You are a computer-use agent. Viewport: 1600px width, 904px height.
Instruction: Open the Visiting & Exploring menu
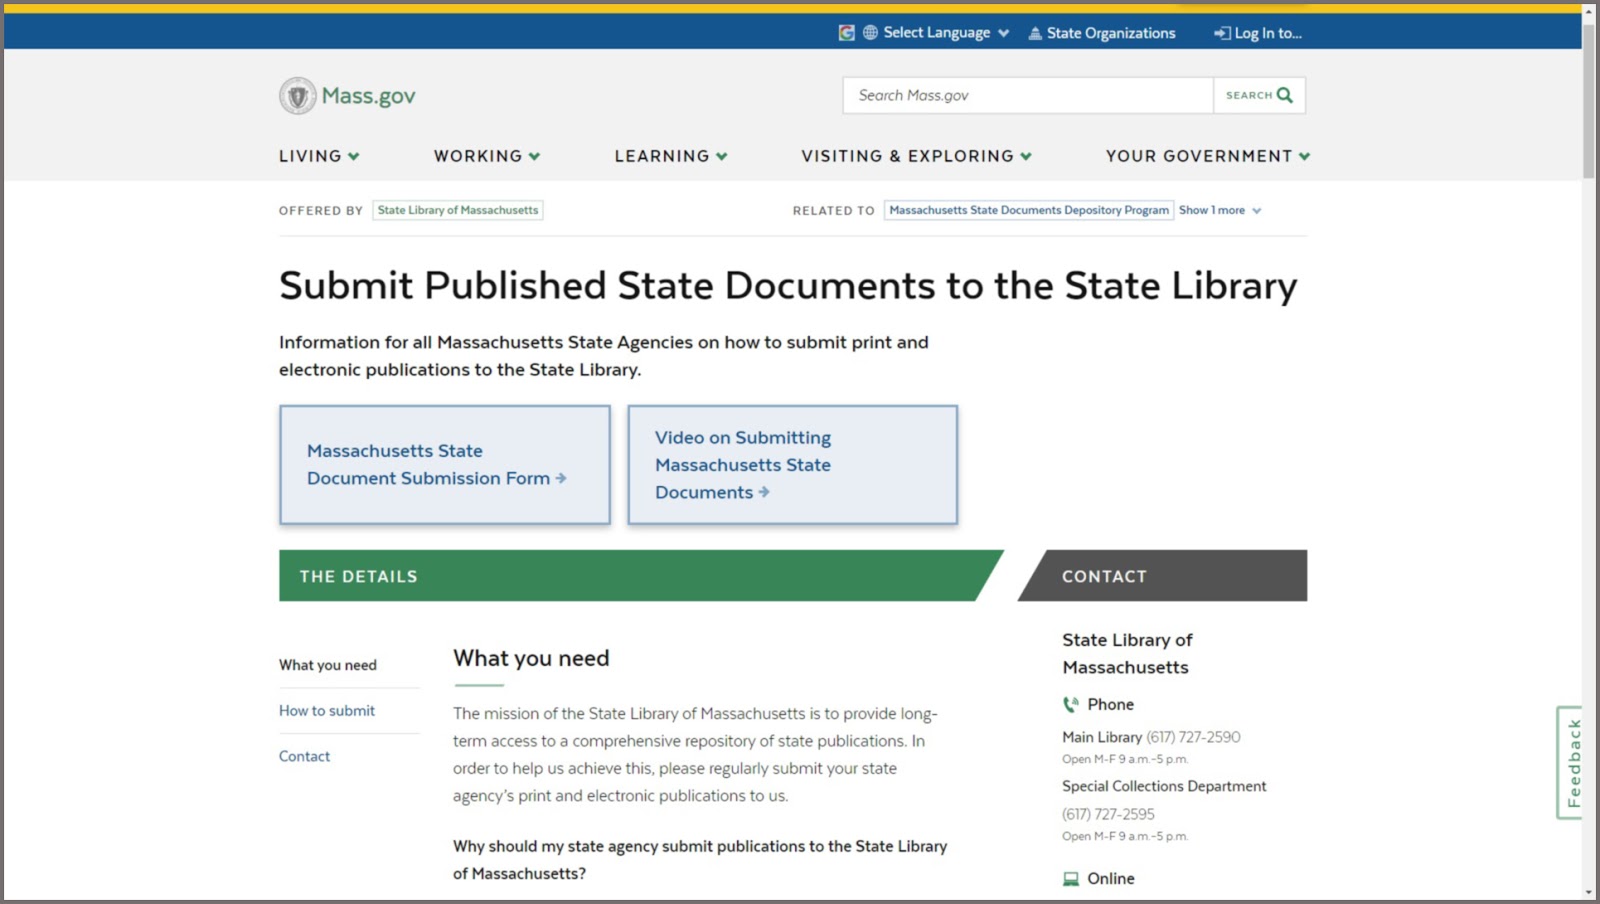click(914, 156)
